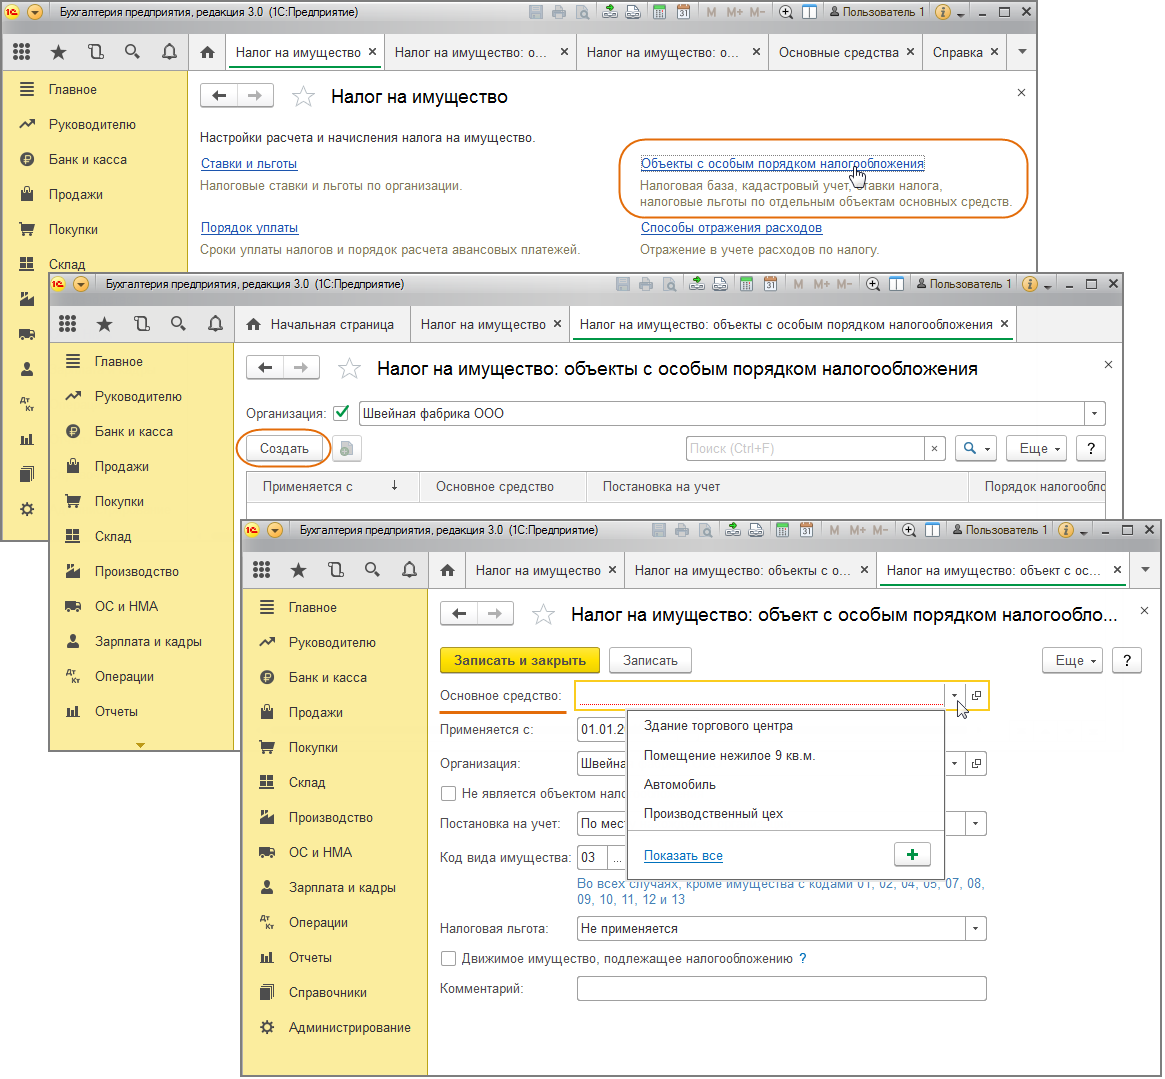
Task: Switch to Основные средства tab in back window
Action: 838,52
